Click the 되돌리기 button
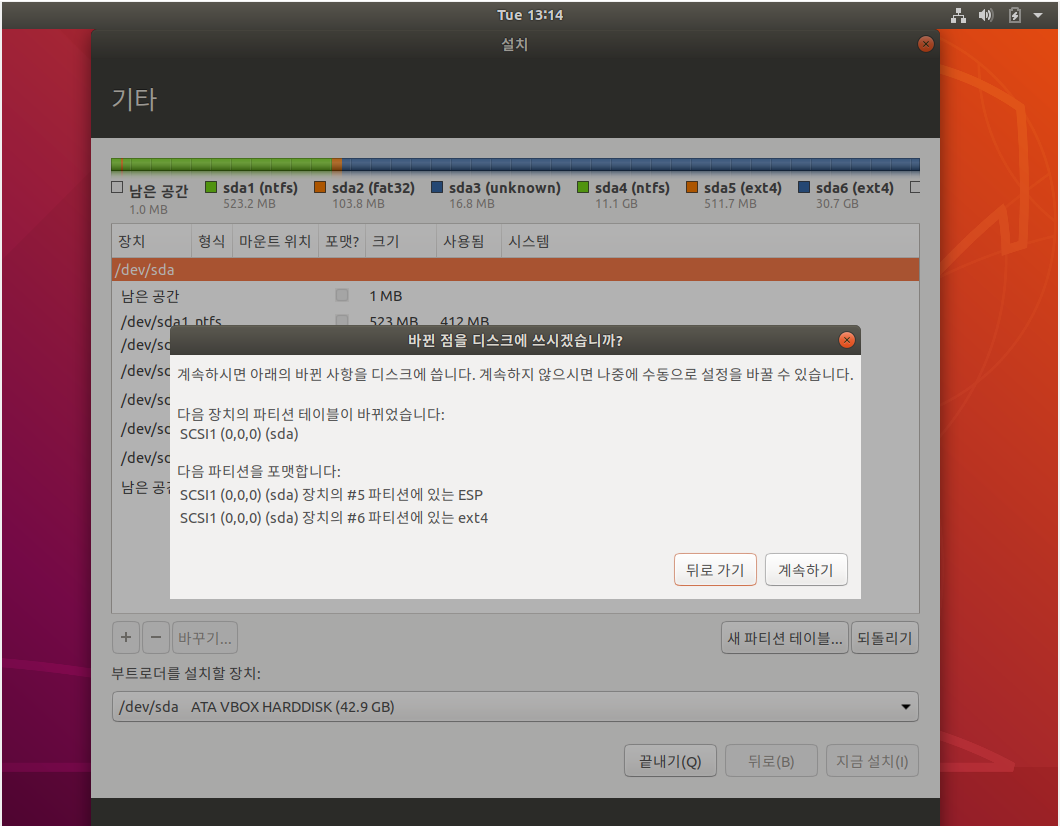Image resolution: width=1060 pixels, height=826 pixels. (x=884, y=637)
